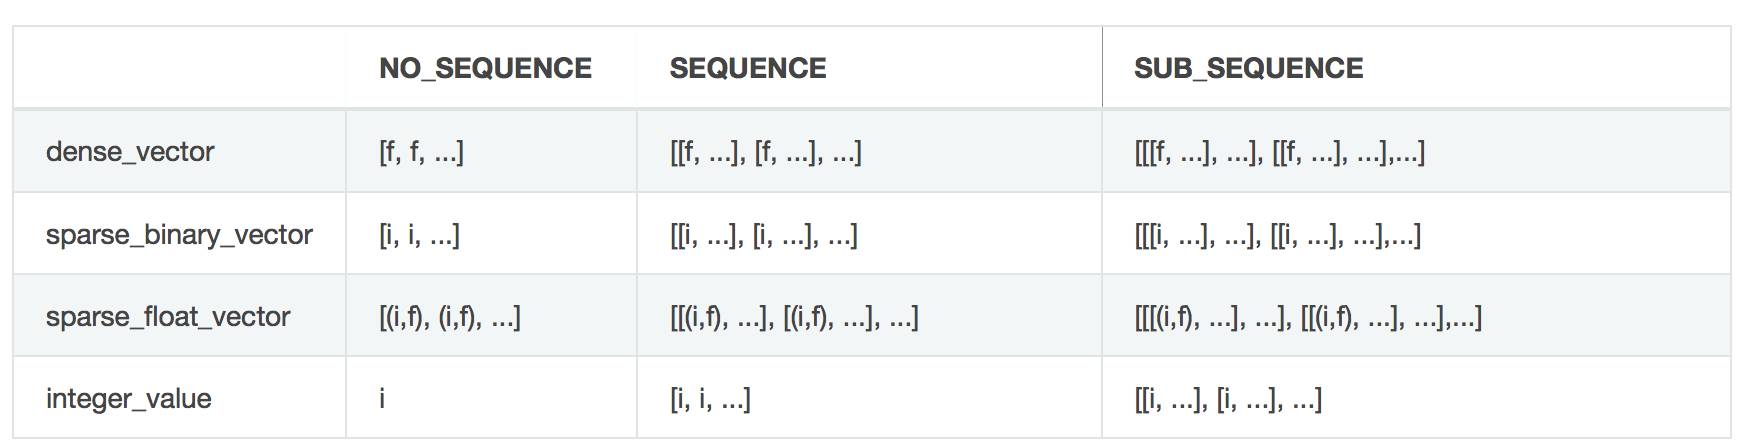Click integer_value NO_SEQUENCE cell showing i
This screenshot has height=448, width=1750.
click(382, 399)
